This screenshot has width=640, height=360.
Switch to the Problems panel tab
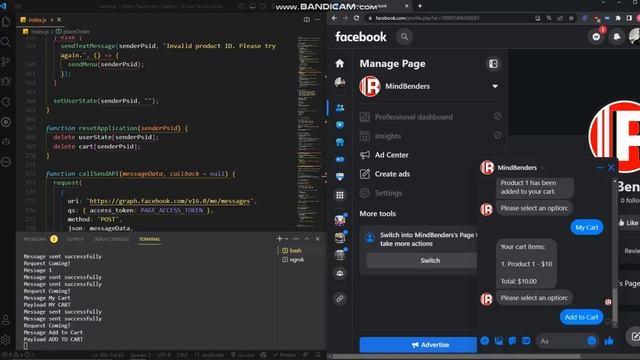coord(35,239)
